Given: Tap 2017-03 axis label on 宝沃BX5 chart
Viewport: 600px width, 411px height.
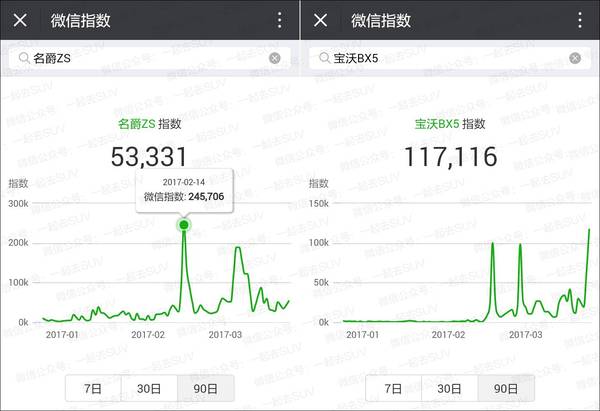Looking at the screenshot, I should pyautogui.click(x=526, y=335).
